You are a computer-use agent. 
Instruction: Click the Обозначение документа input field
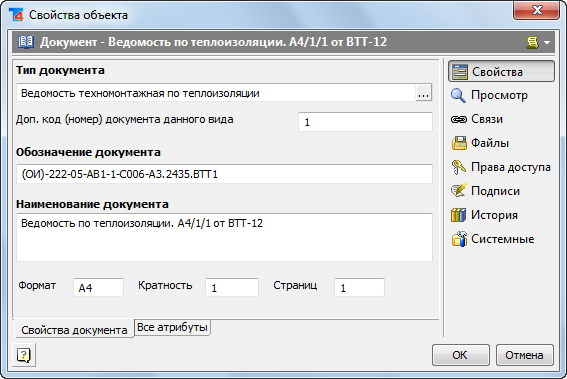(224, 174)
